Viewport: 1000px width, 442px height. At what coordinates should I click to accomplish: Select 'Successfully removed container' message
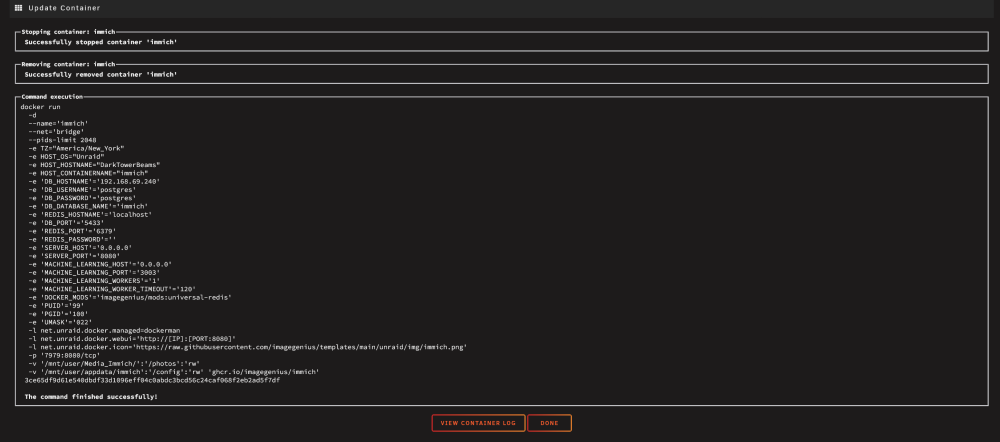(101, 75)
